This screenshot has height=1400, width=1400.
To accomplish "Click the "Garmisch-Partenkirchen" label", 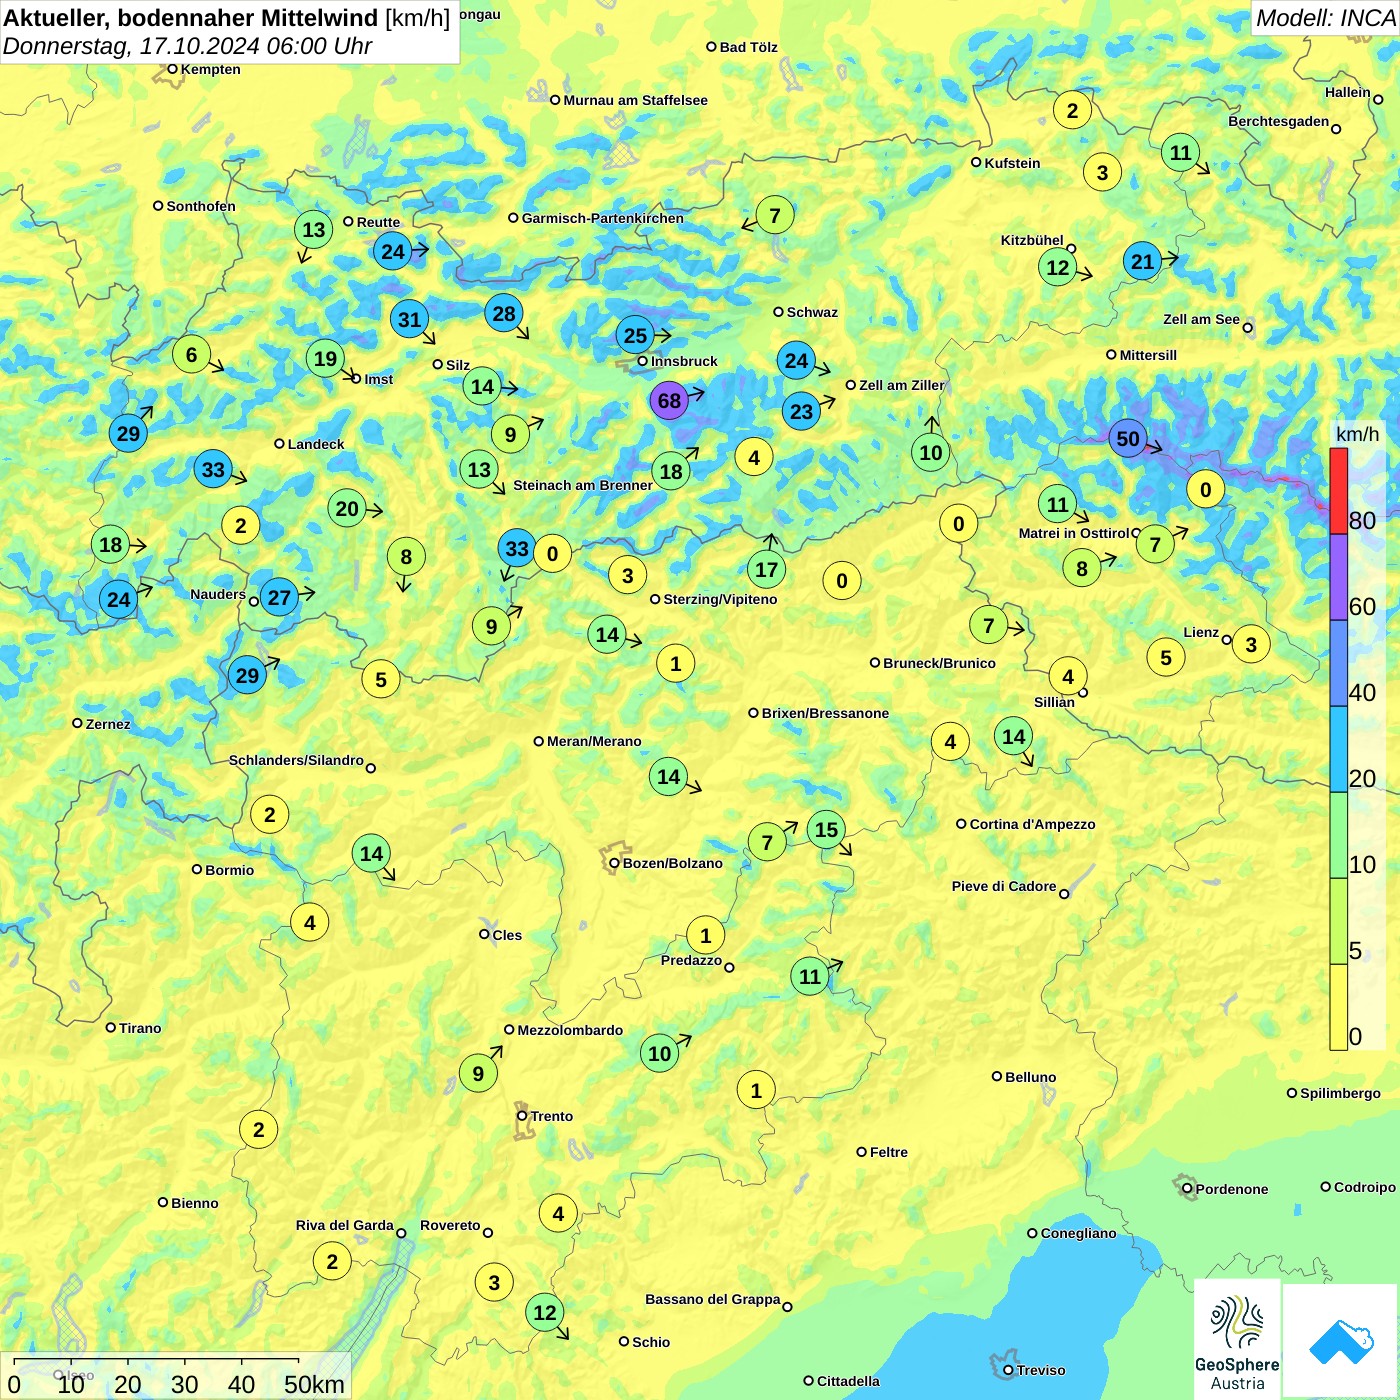I will coord(603,219).
